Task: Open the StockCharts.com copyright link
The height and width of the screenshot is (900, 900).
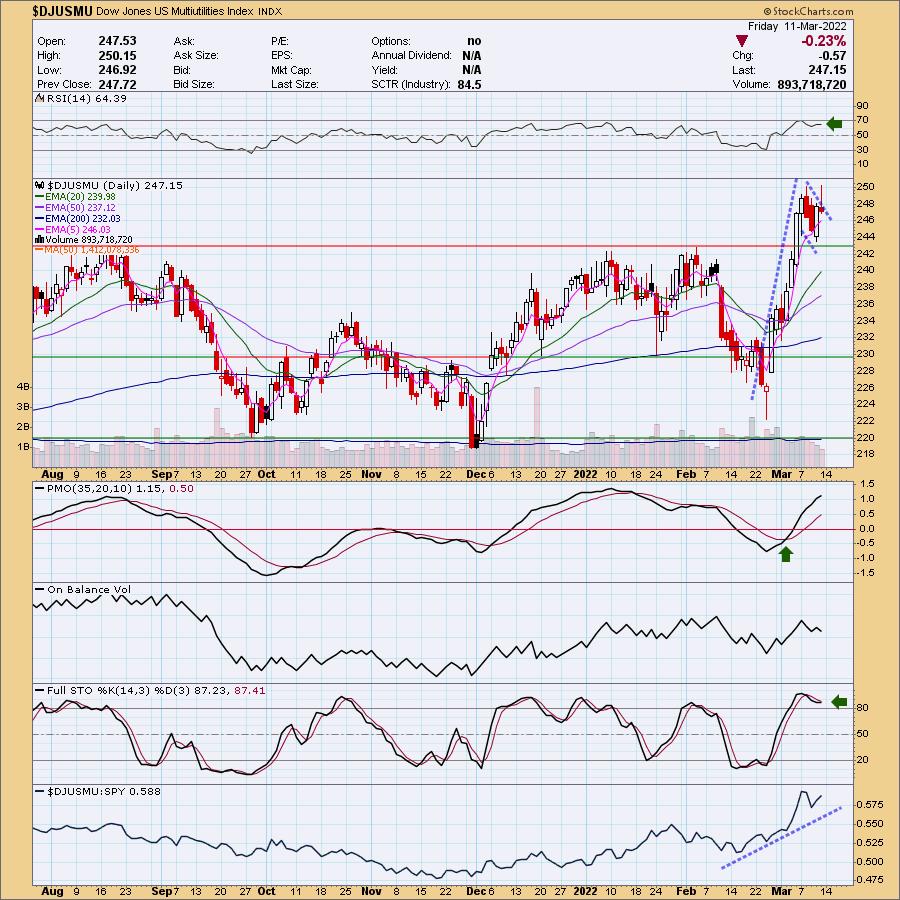Action: [x=808, y=11]
